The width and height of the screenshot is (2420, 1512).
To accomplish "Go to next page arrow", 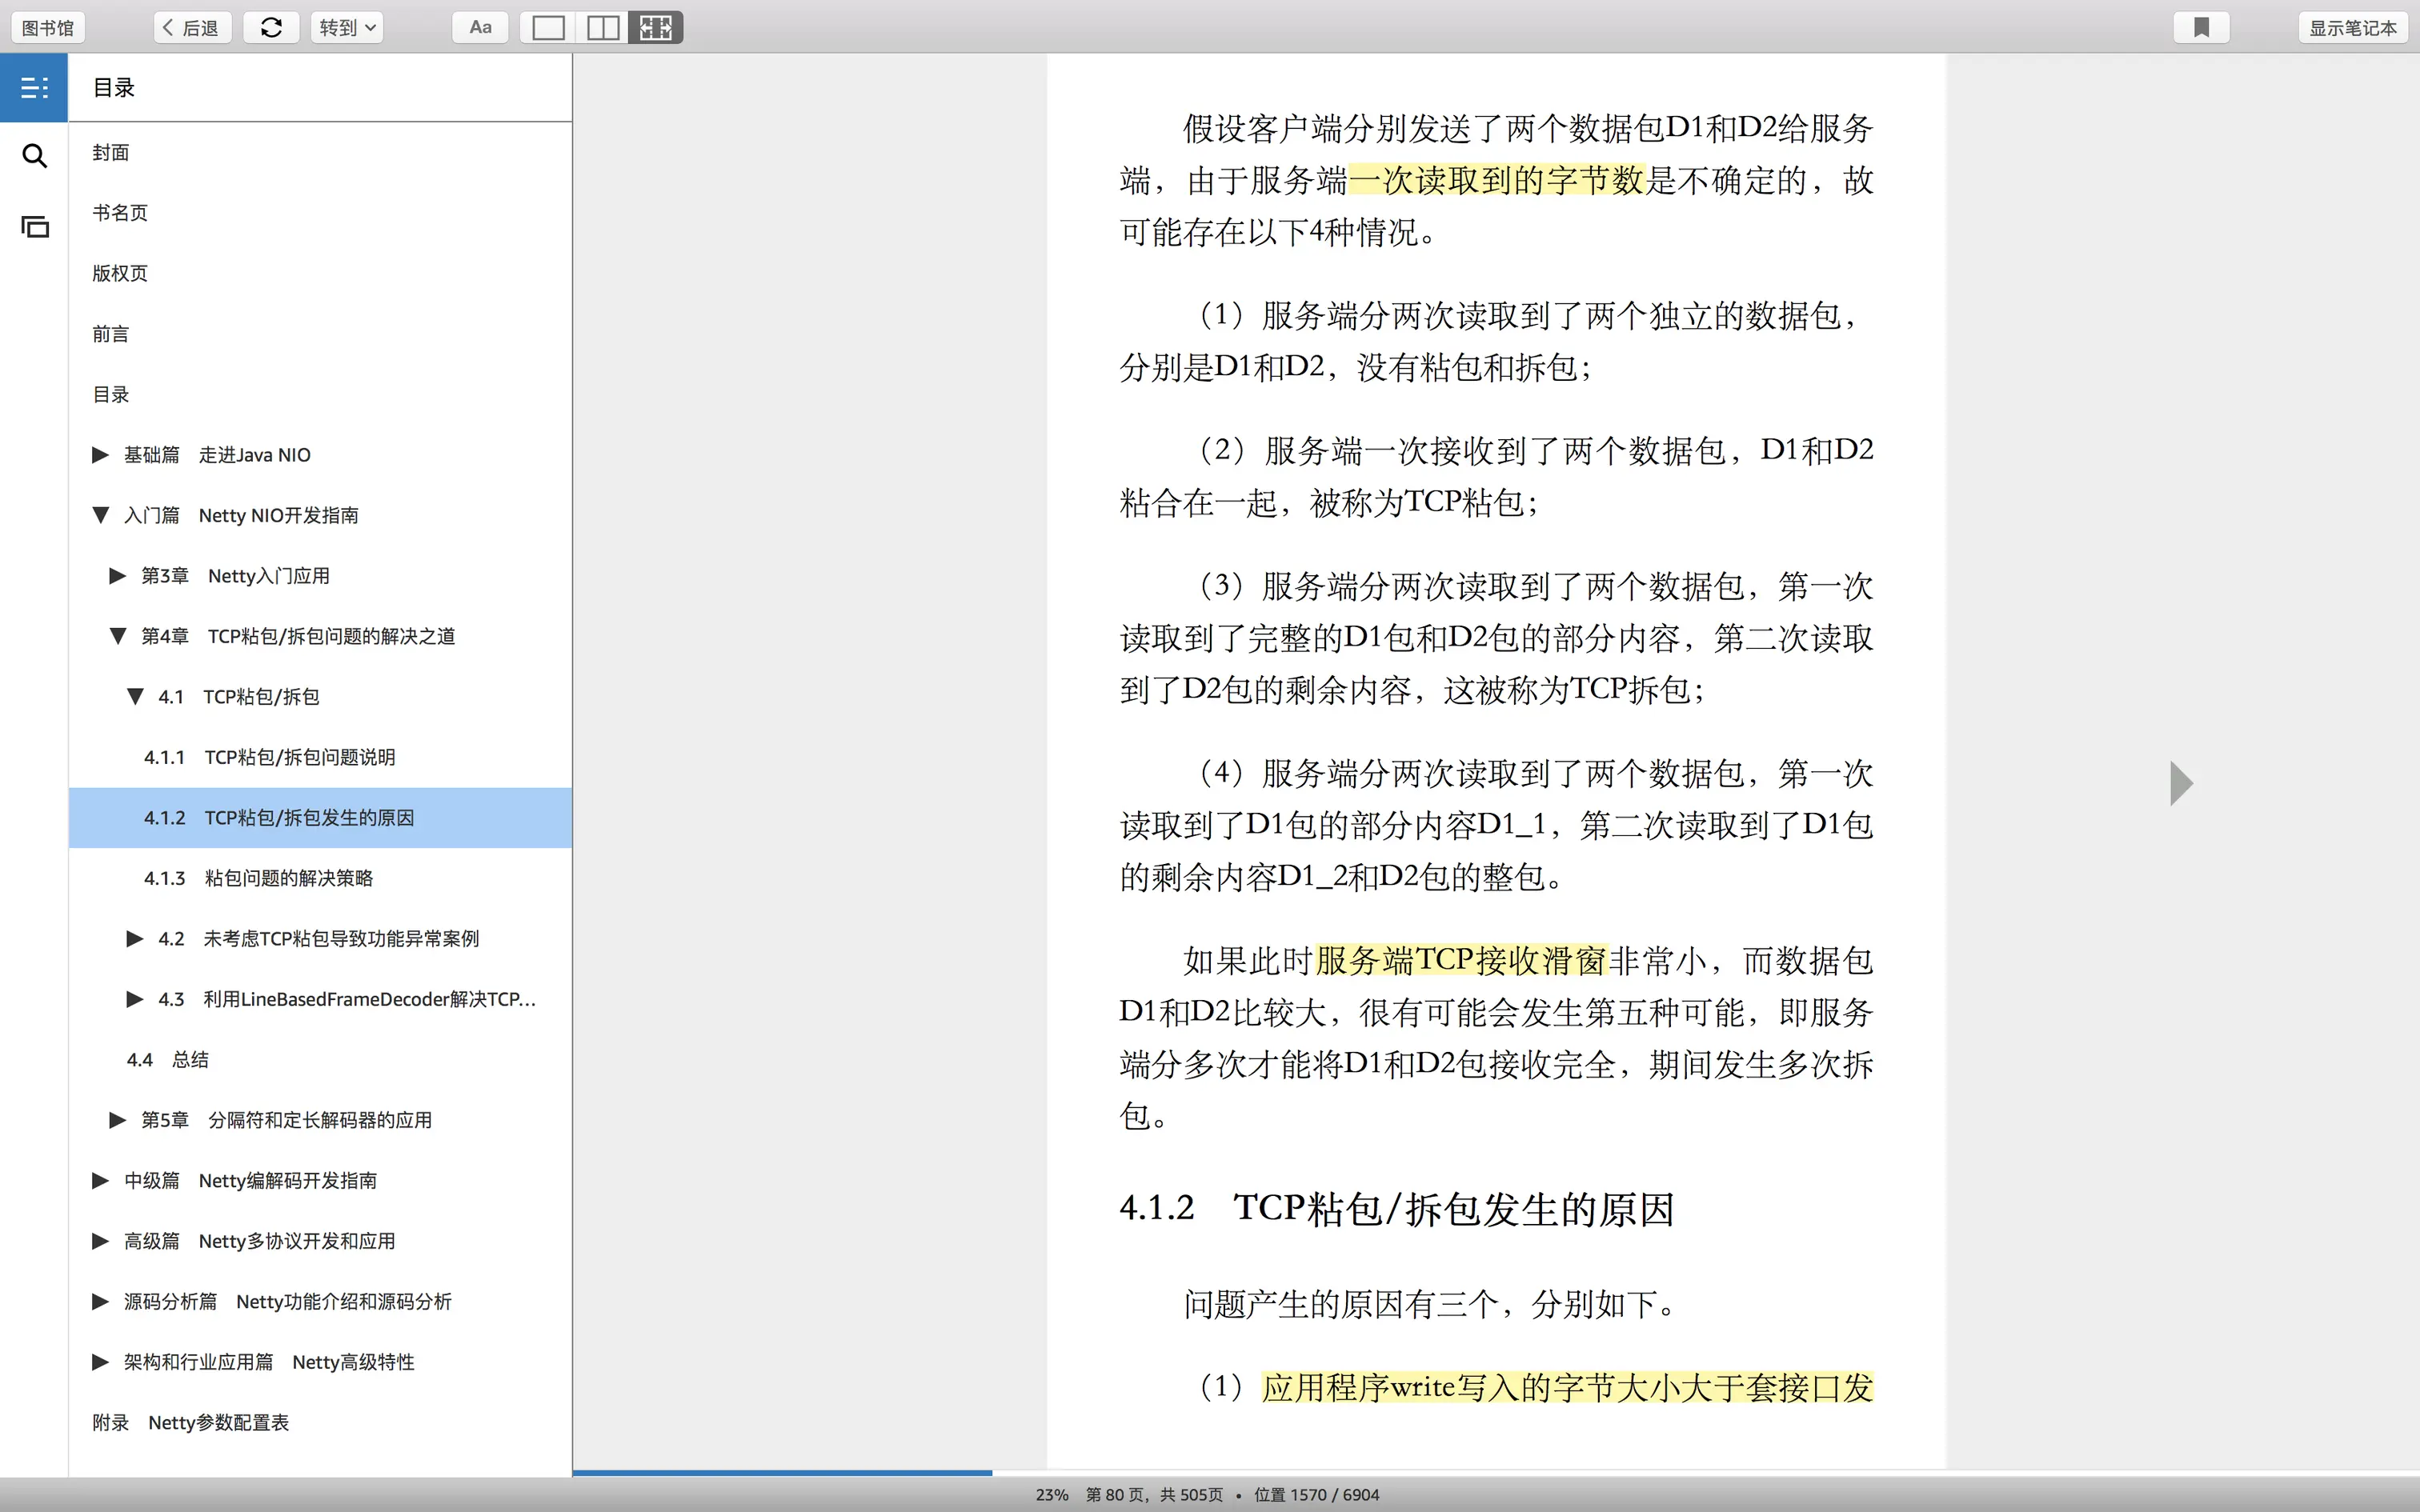I will pos(2181,783).
